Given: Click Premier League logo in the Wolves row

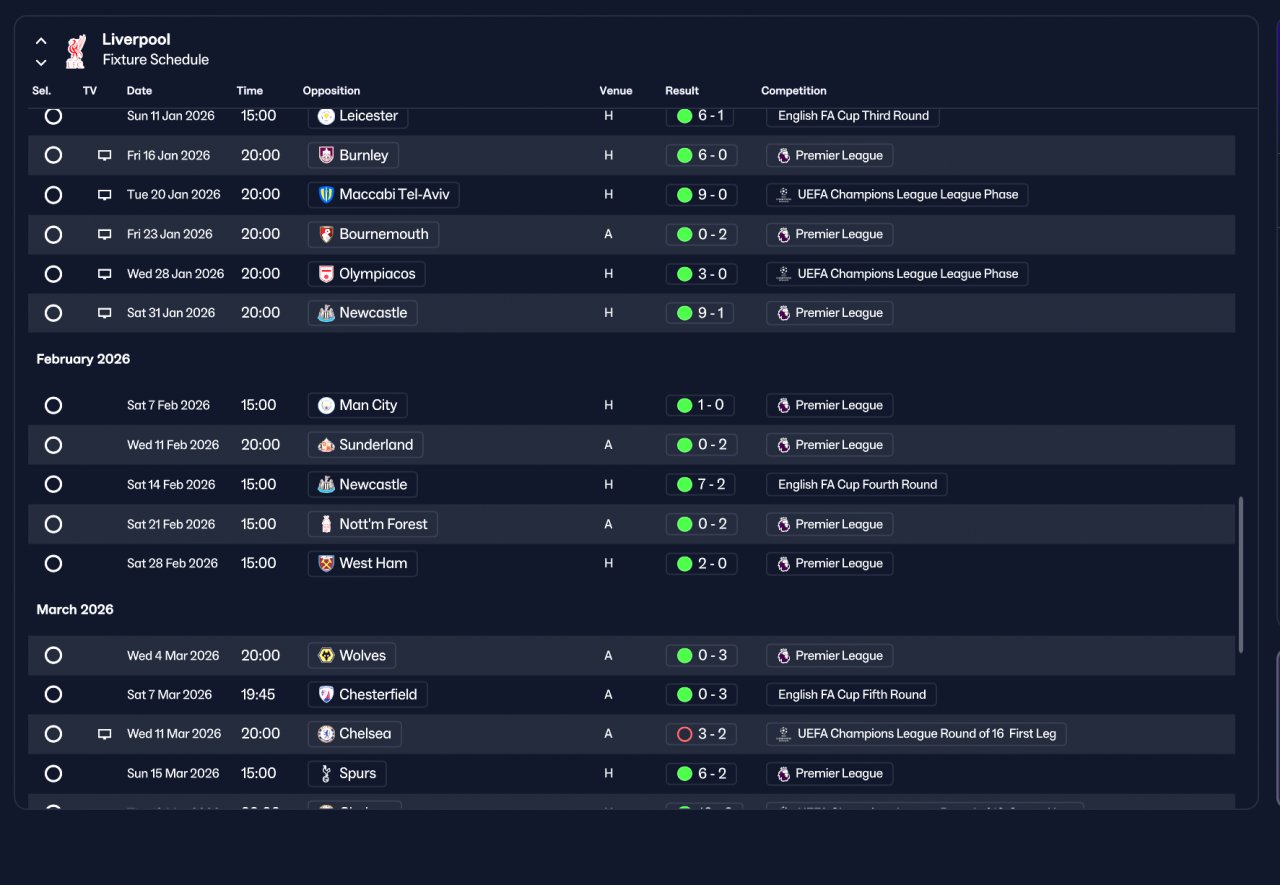Looking at the screenshot, I should [x=783, y=656].
